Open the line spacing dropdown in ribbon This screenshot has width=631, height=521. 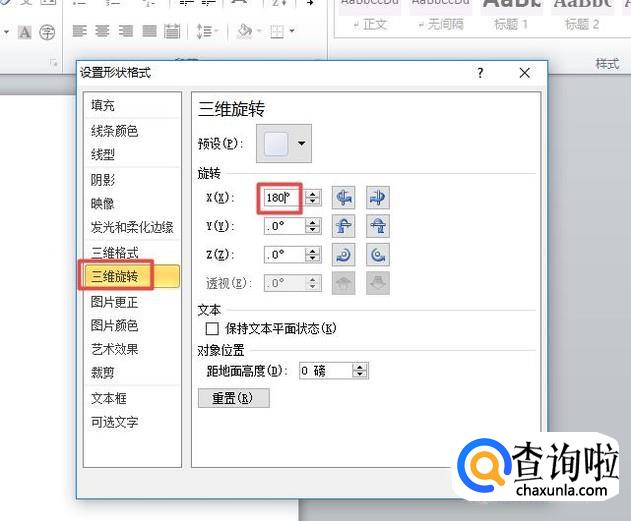[206, 32]
